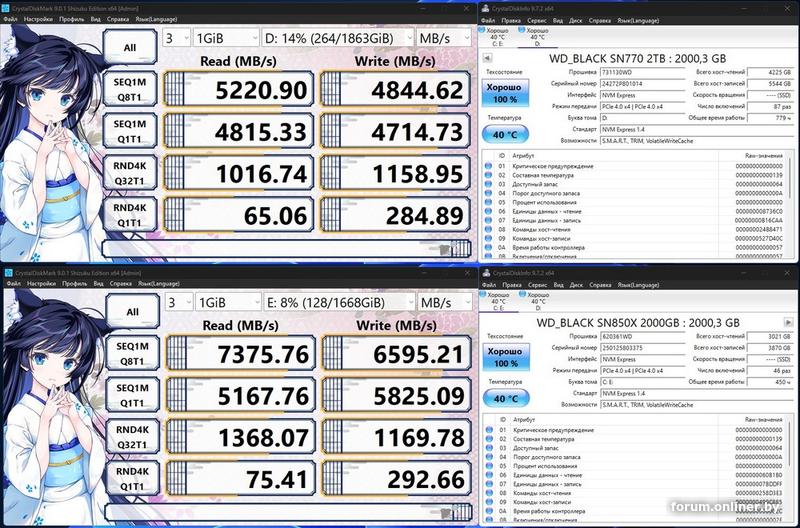The width and height of the screenshot is (800, 528).
Task: Open drive selector showing D: 14% (264/1863GiB)
Action: click(338, 38)
